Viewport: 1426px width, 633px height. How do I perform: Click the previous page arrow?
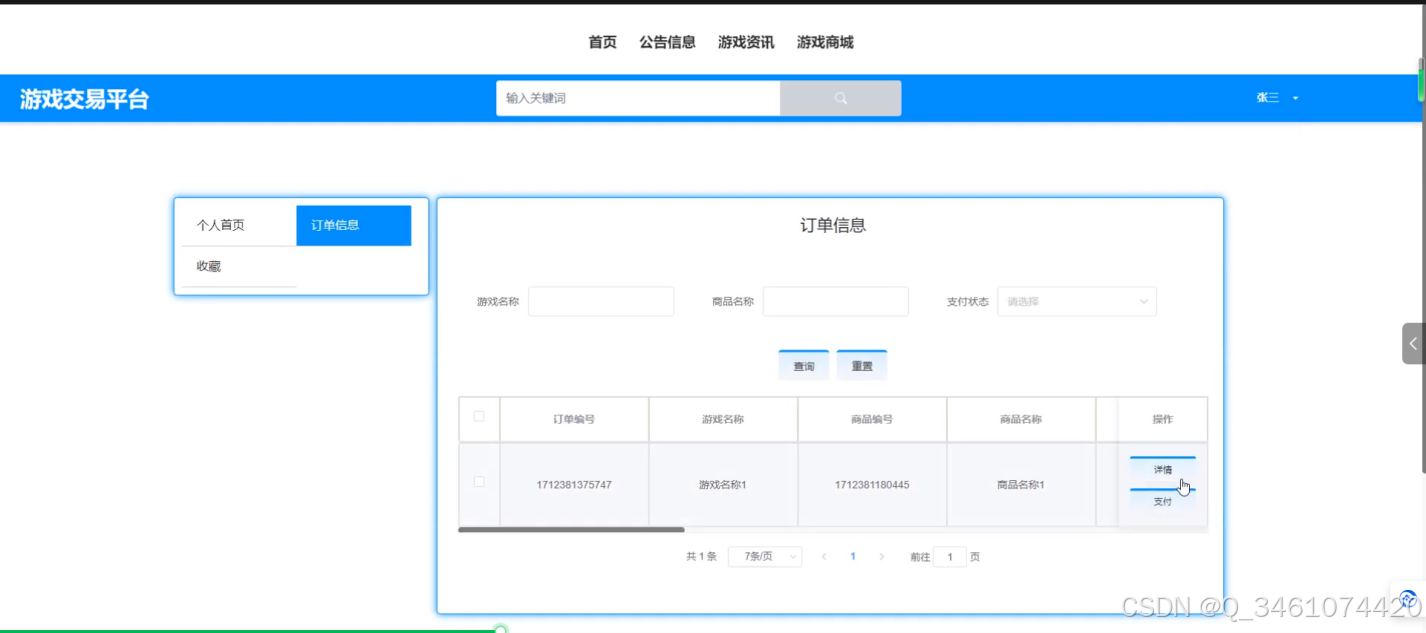coord(824,556)
